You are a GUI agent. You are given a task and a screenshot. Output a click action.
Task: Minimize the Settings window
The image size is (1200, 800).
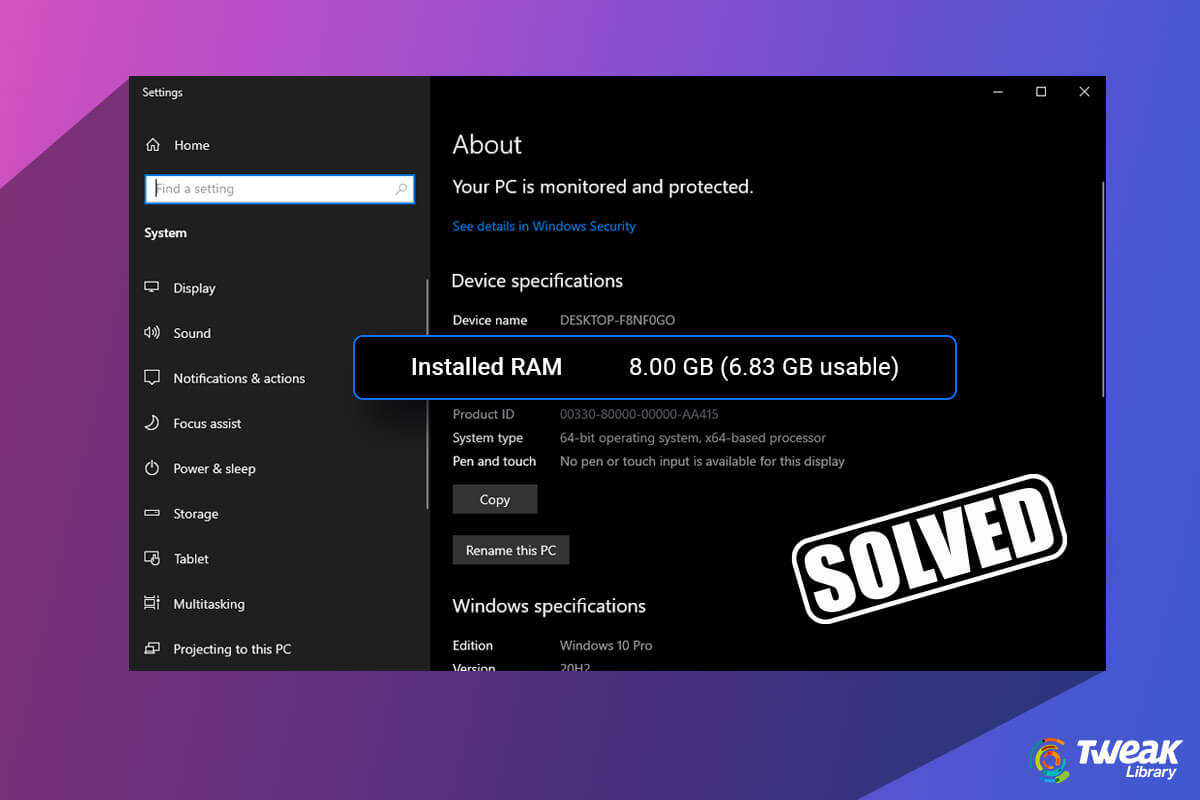998,92
